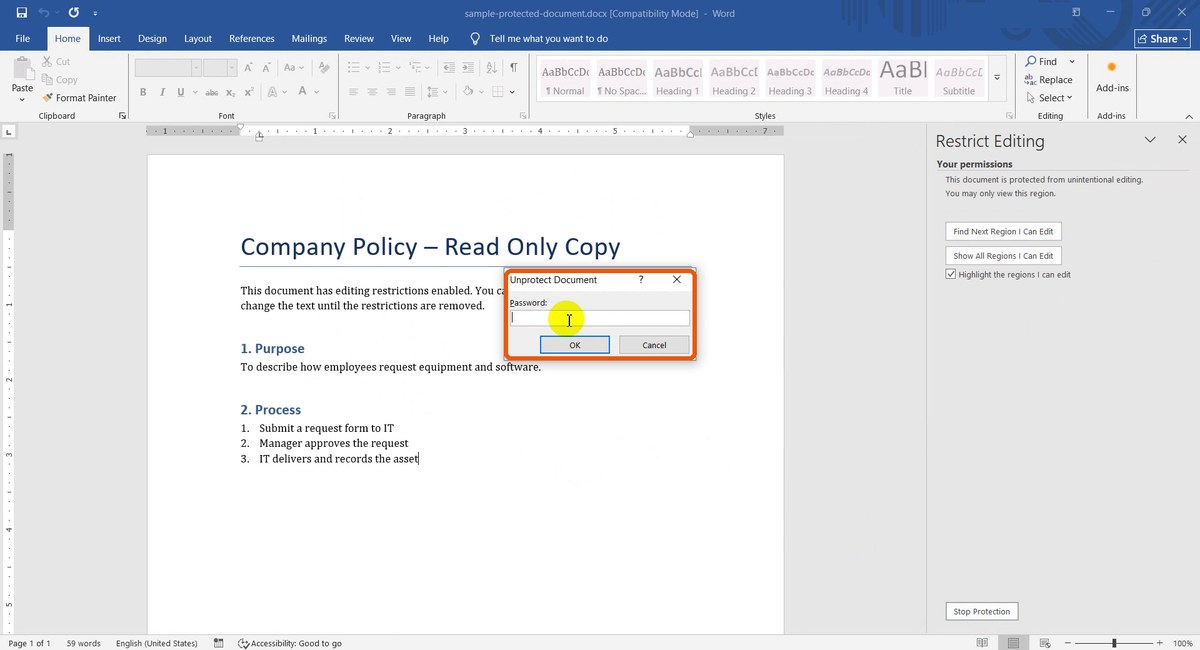Click Decrease Indent icon

tap(448, 68)
